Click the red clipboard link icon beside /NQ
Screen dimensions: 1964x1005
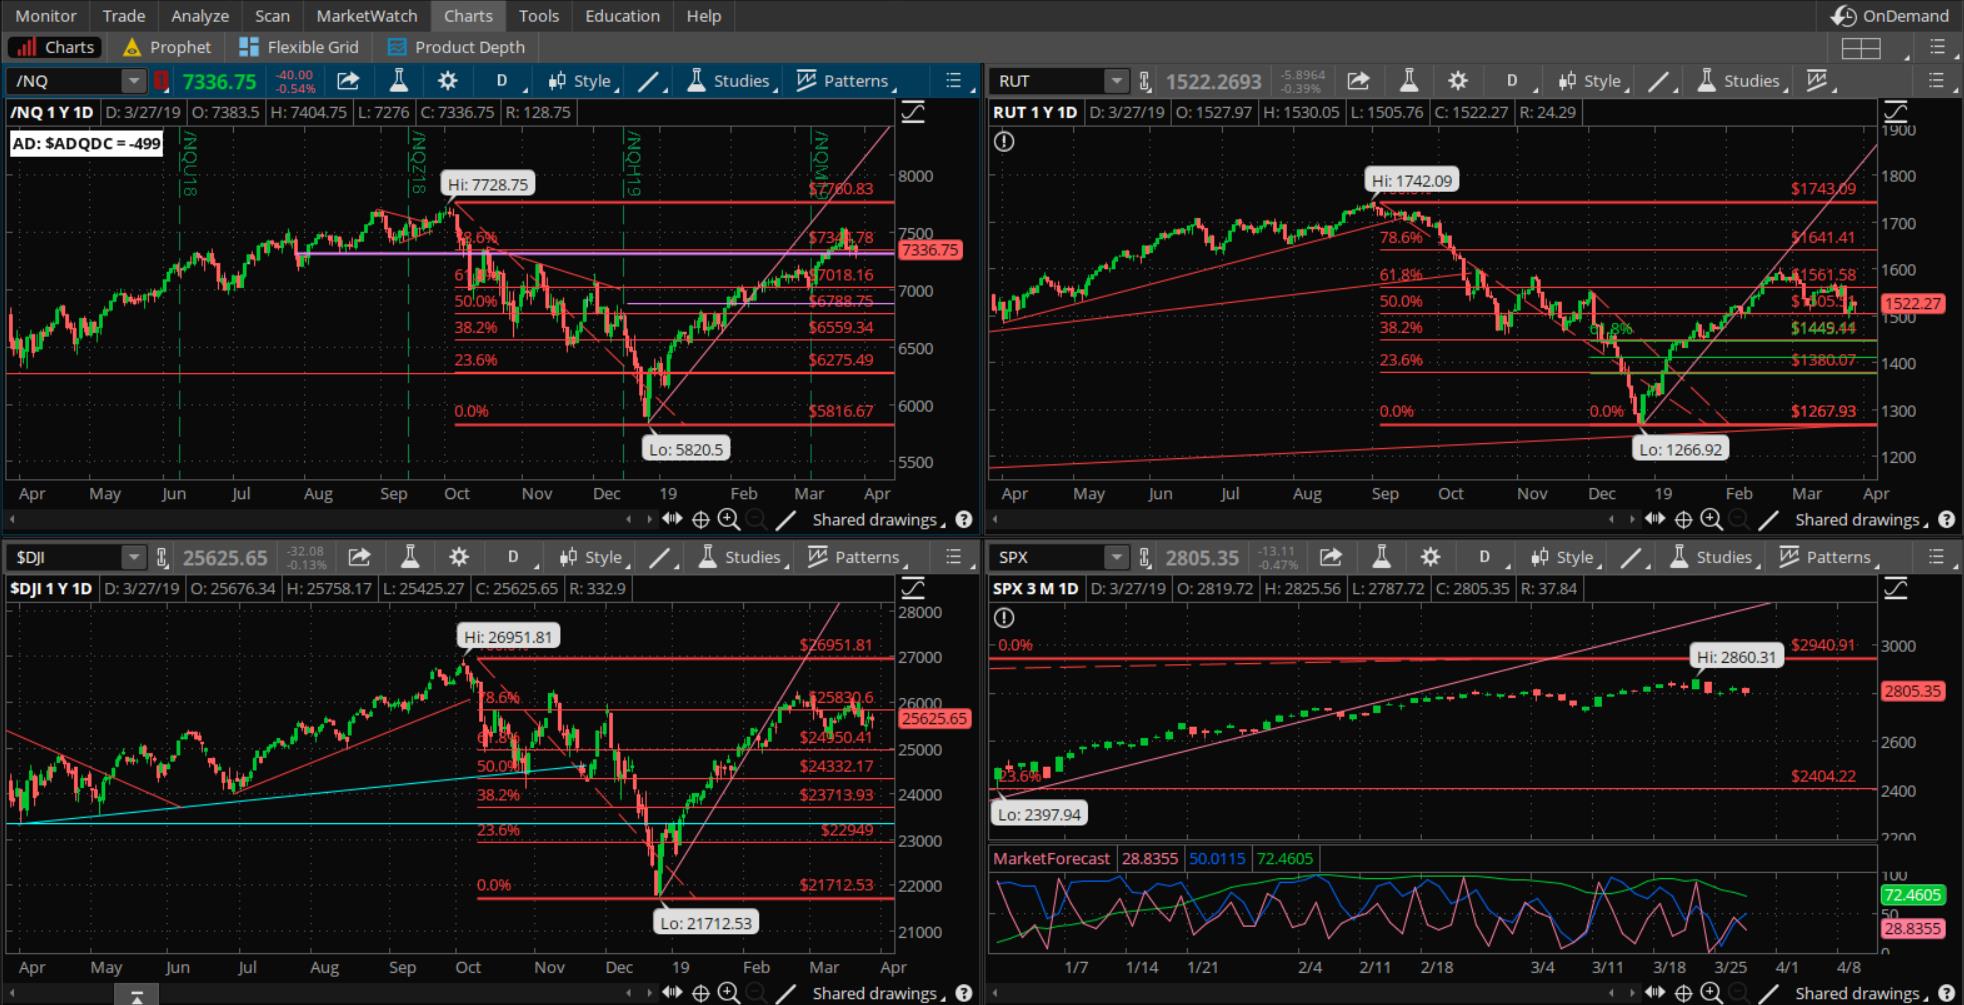(160, 81)
